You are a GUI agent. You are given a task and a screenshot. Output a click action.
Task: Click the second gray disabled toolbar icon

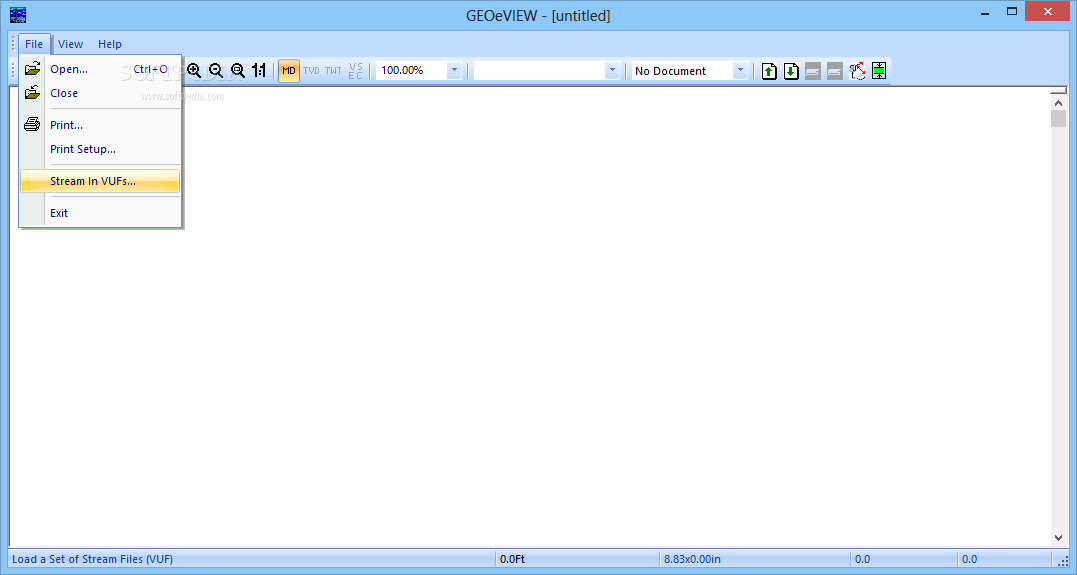pos(835,70)
